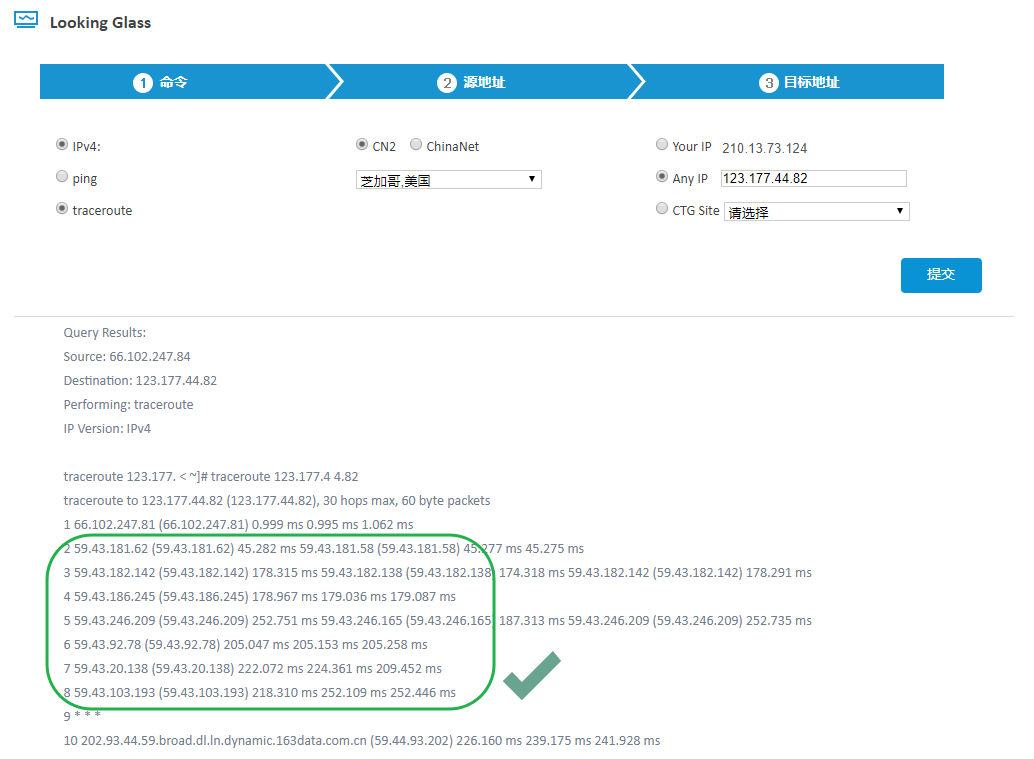Open the source location dropdown 芝加哥,美国

tap(449, 180)
